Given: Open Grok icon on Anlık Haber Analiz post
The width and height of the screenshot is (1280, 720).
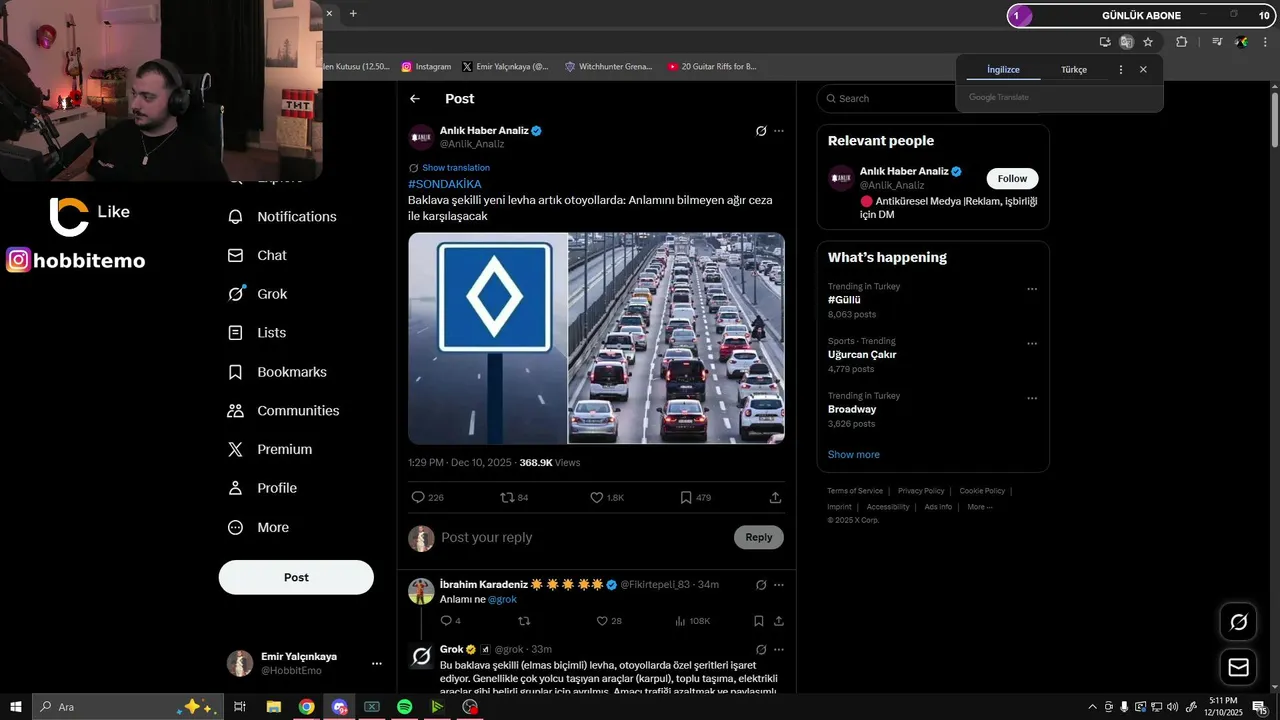Looking at the screenshot, I should (761, 131).
